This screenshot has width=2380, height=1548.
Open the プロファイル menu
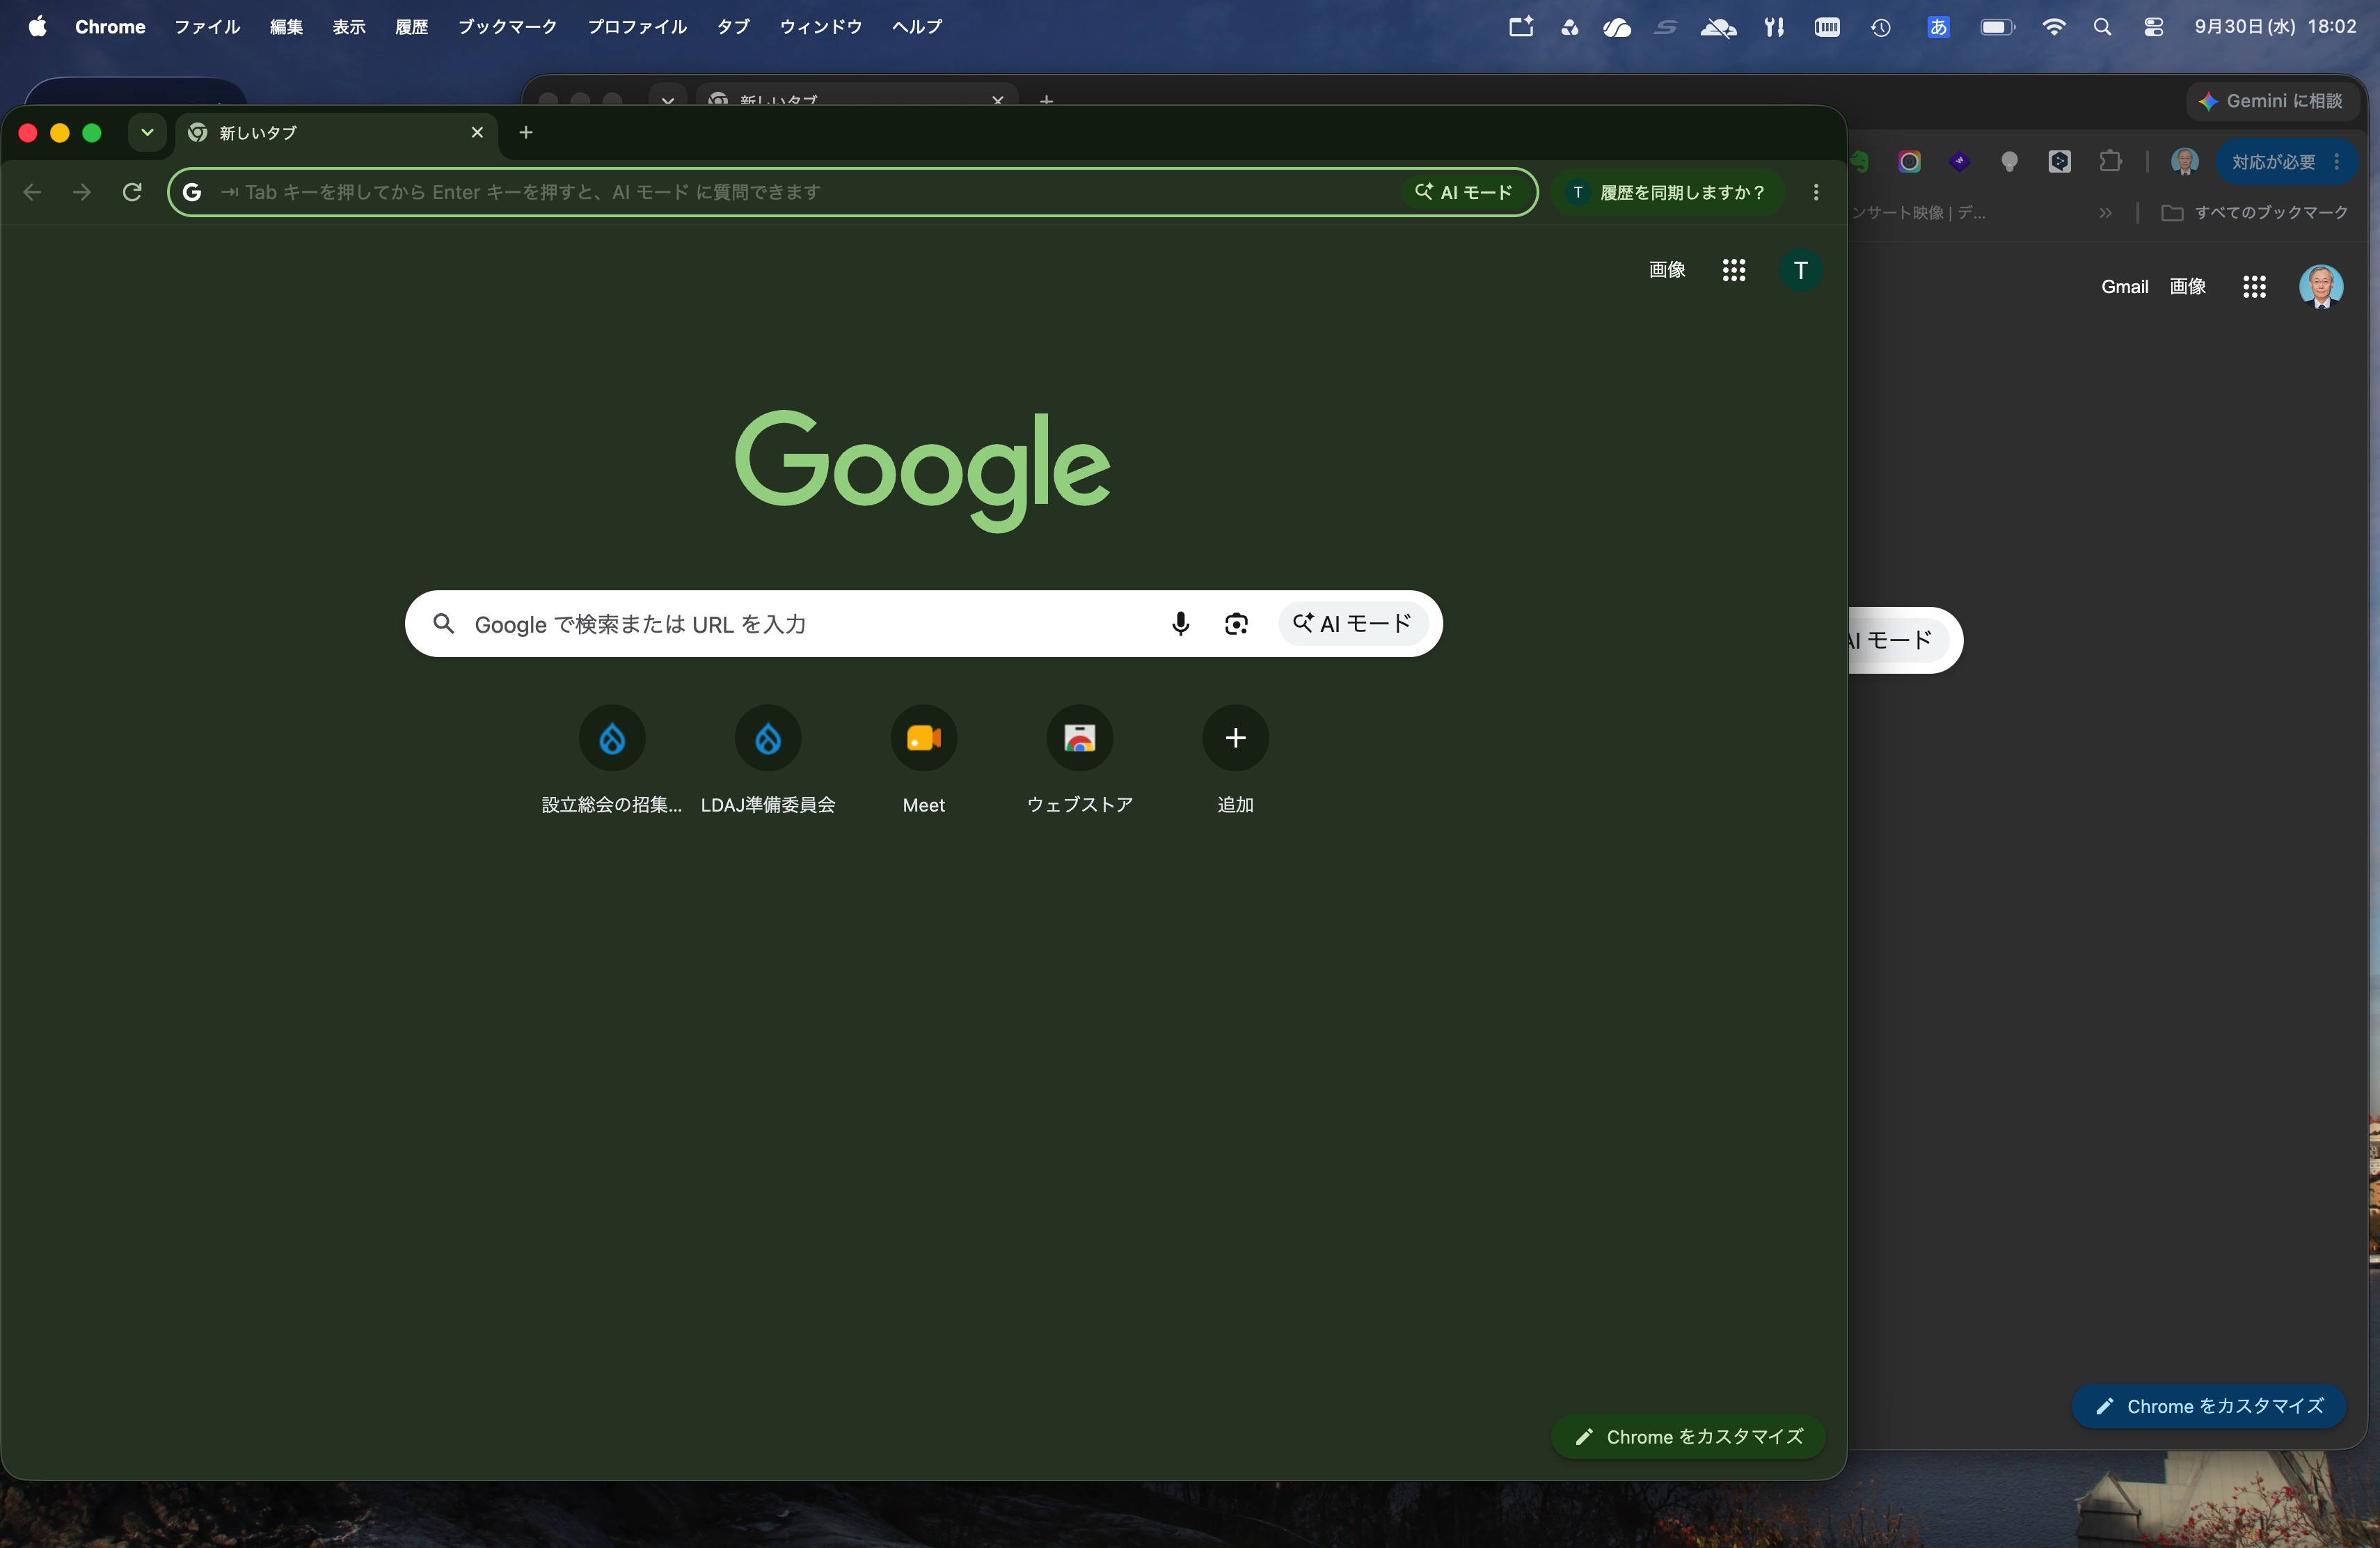click(637, 27)
